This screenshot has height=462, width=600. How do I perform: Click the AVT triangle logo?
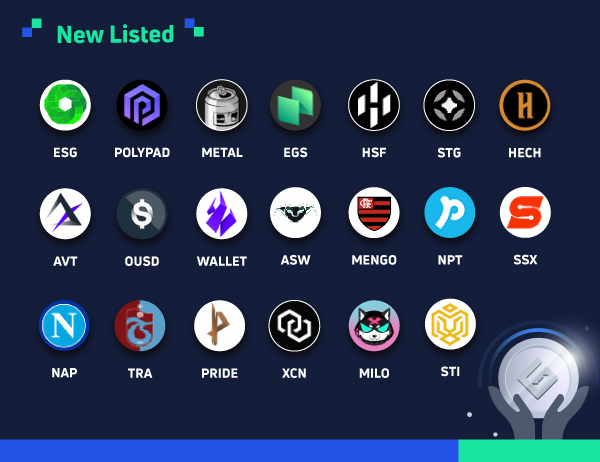(65, 213)
